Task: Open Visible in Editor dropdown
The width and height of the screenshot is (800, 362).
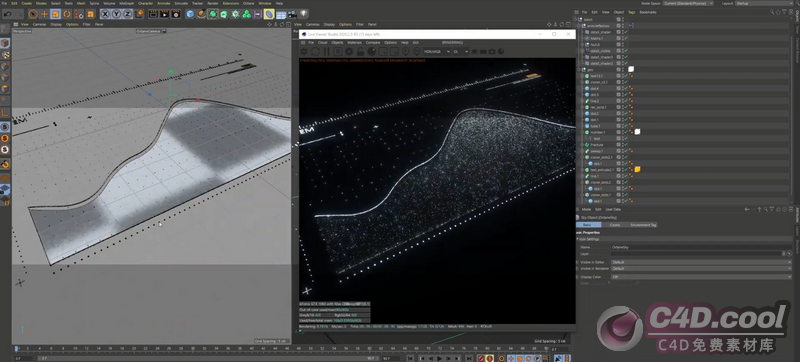Action: click(702, 262)
